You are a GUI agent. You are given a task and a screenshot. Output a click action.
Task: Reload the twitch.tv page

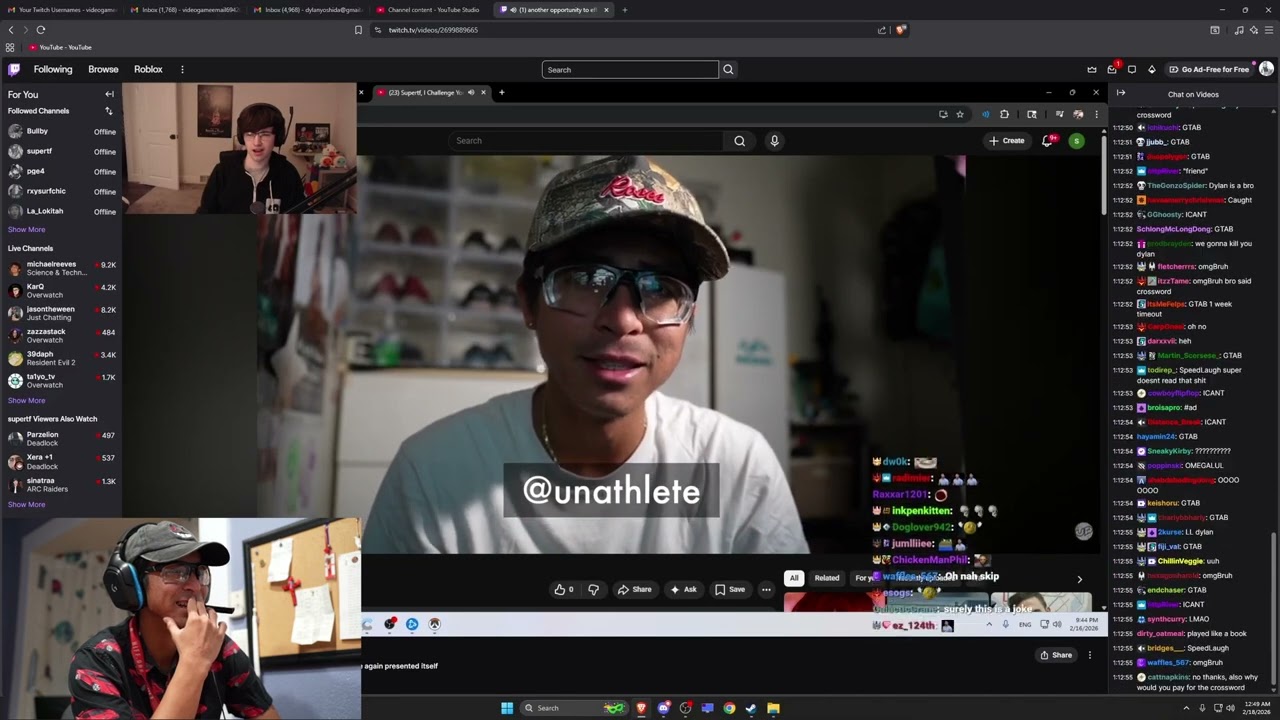40,30
